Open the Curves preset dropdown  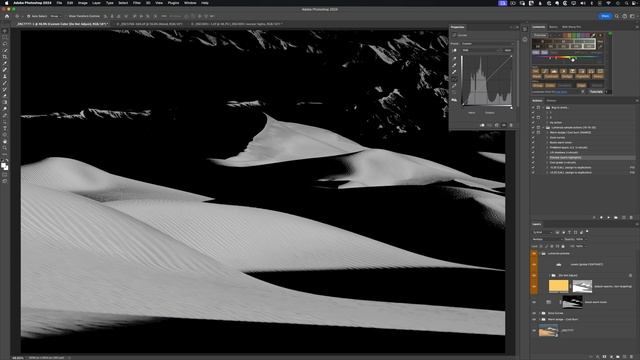point(487,44)
